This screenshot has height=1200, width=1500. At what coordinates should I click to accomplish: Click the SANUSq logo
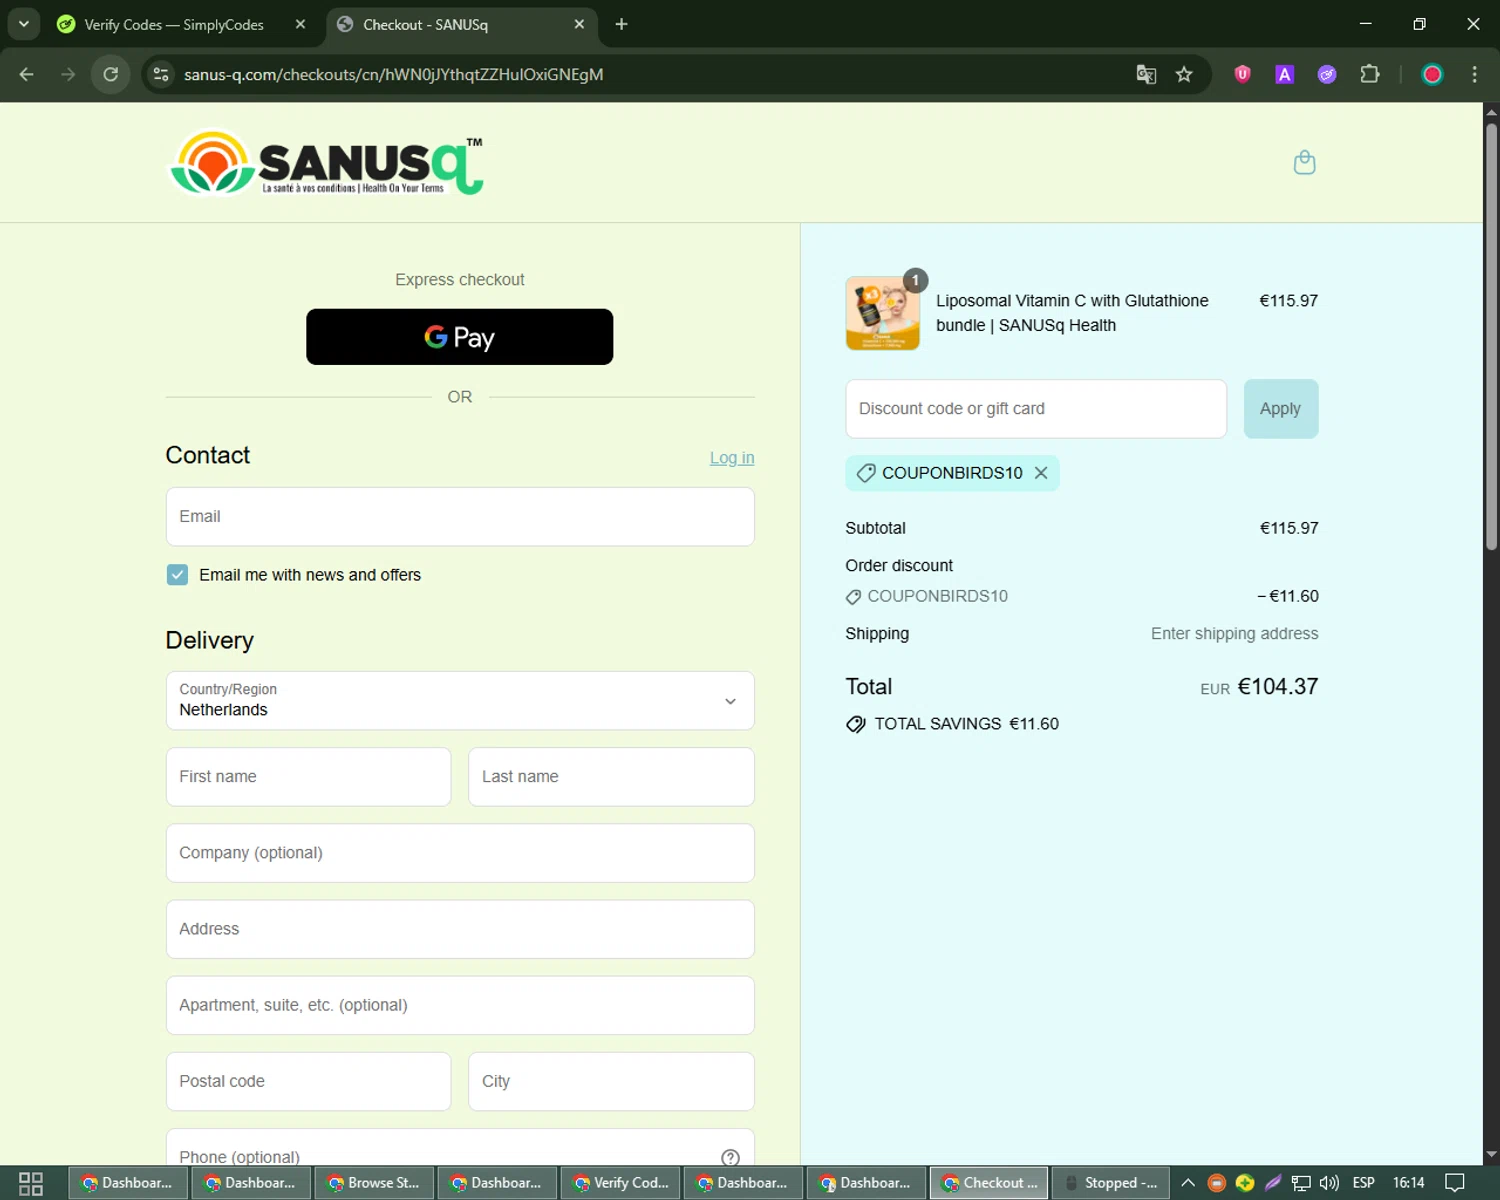pyautogui.click(x=327, y=163)
